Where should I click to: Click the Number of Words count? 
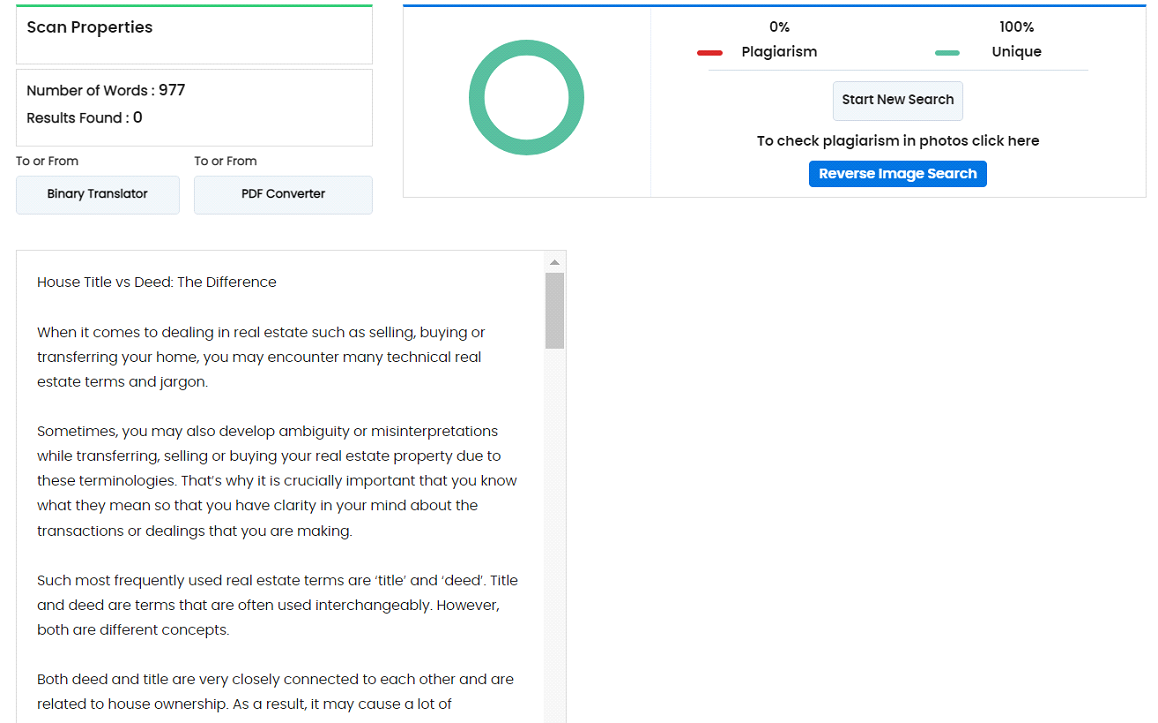[171, 90]
